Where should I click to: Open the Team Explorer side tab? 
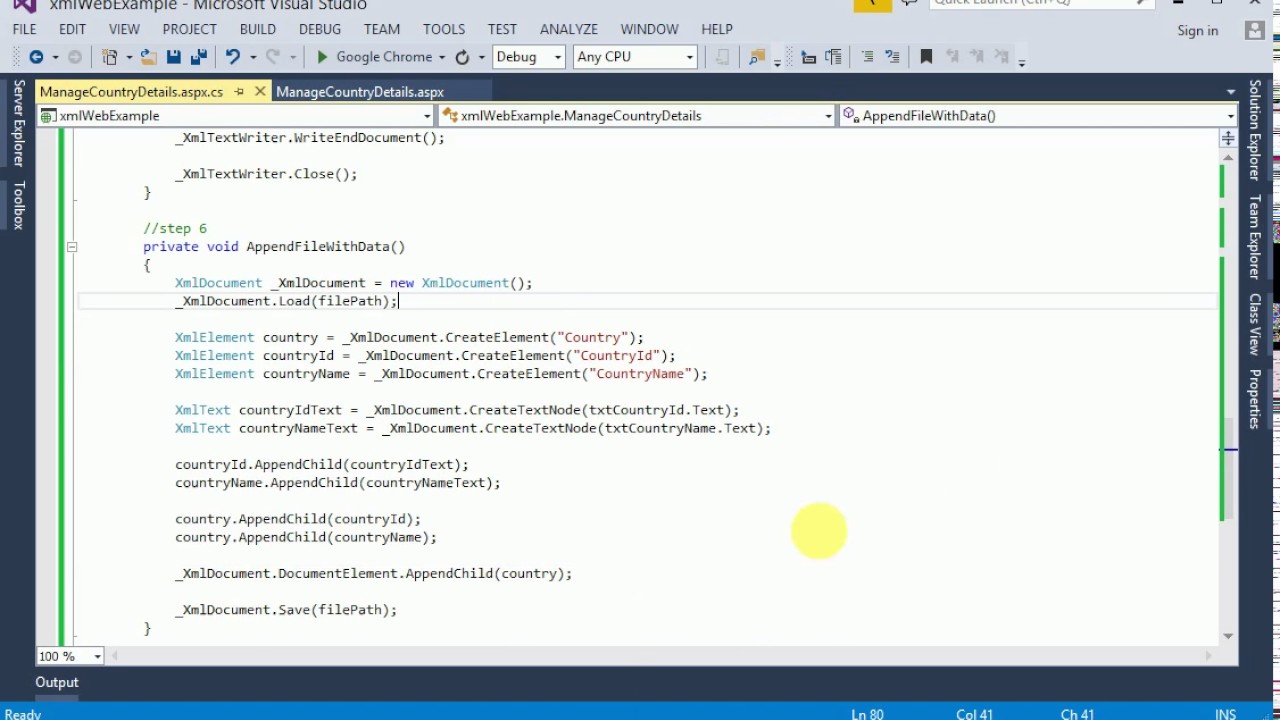pos(1254,237)
